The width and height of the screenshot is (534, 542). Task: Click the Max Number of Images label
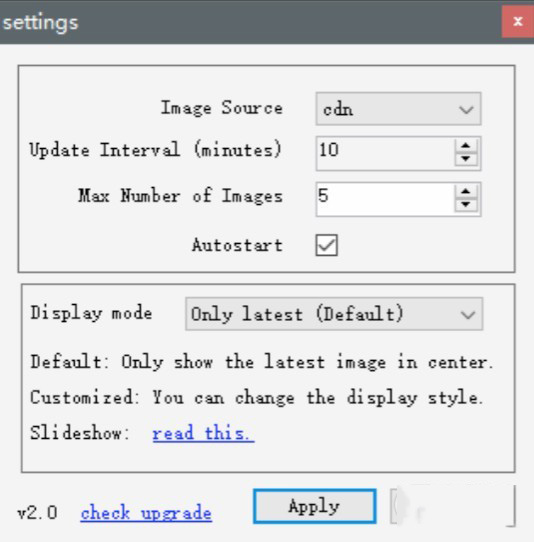click(x=180, y=196)
